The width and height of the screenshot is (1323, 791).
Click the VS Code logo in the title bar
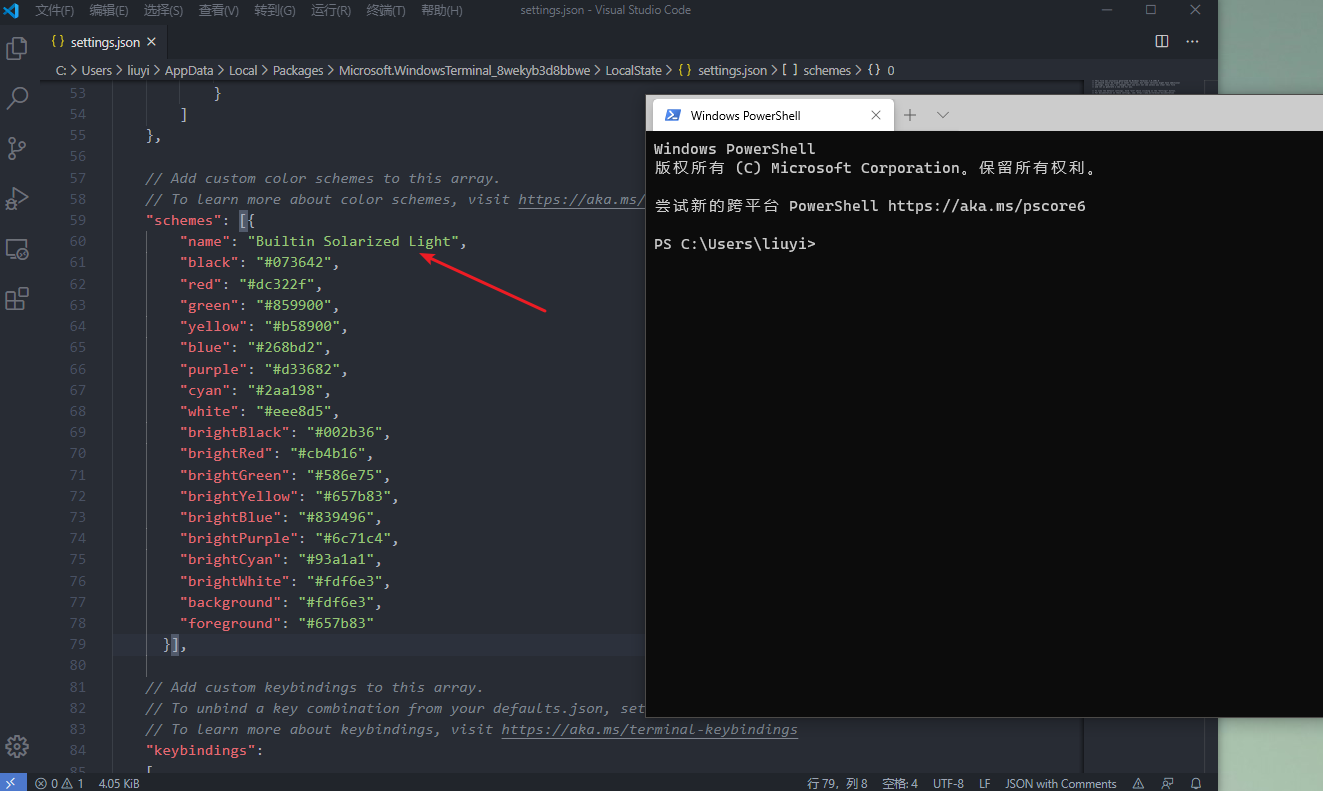[x=11, y=10]
